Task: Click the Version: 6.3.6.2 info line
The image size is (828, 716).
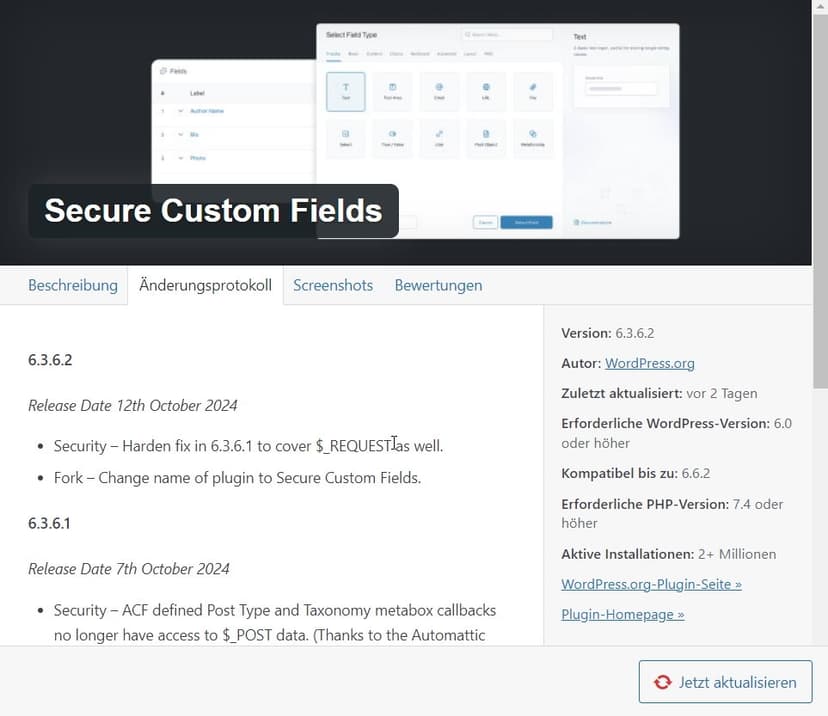Action: pos(608,333)
